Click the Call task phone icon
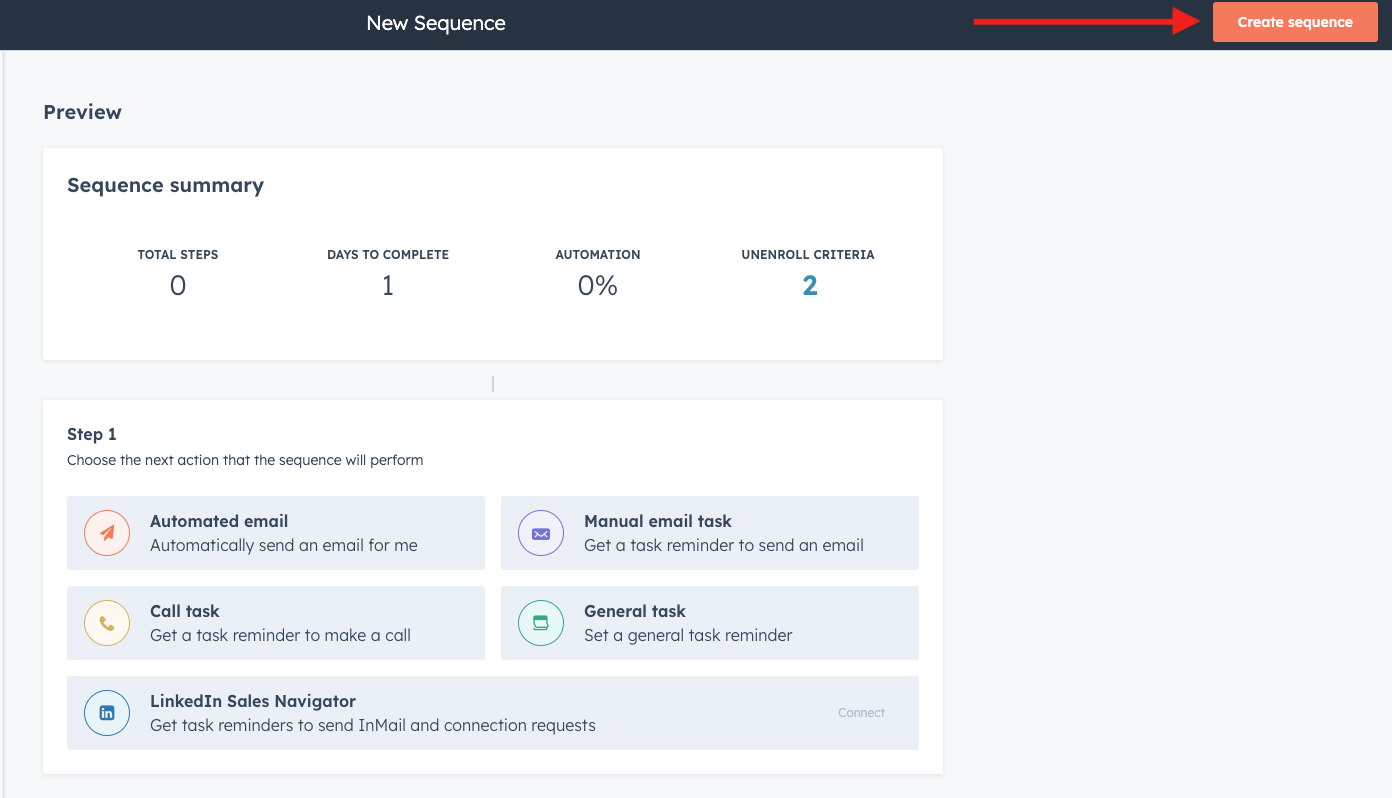1392x798 pixels. [x=106, y=623]
